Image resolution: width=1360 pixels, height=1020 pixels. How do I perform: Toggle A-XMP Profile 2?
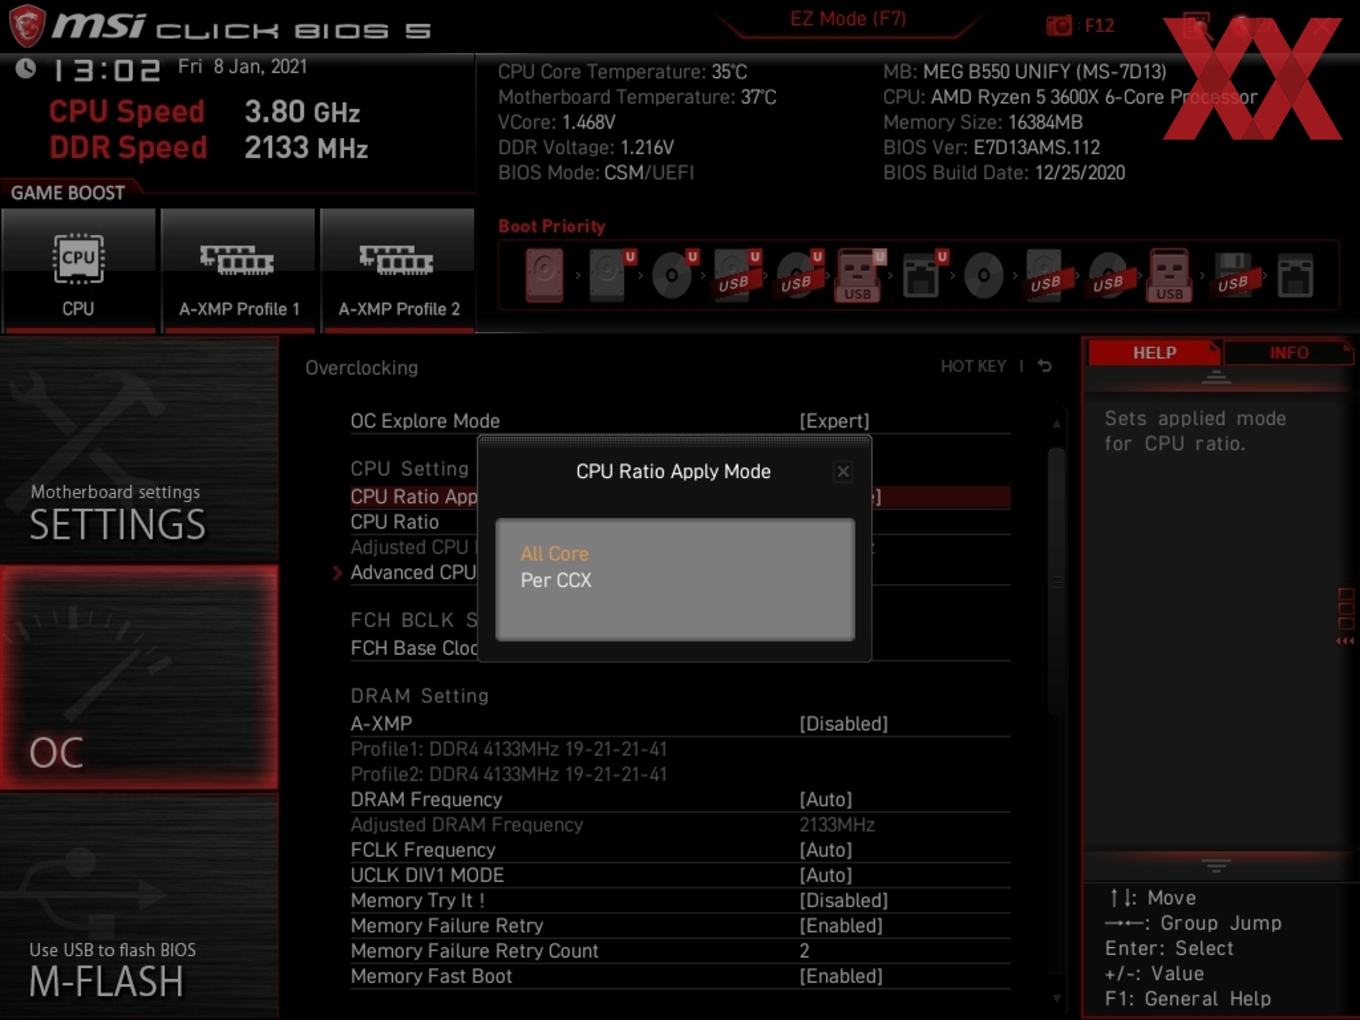tap(398, 270)
